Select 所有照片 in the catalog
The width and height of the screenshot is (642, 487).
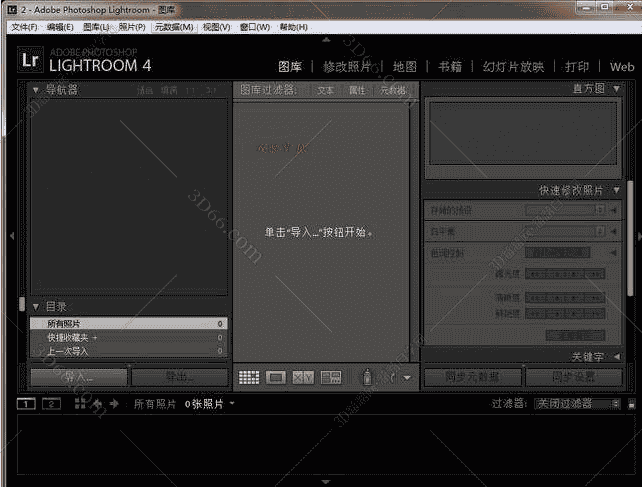click(129, 324)
